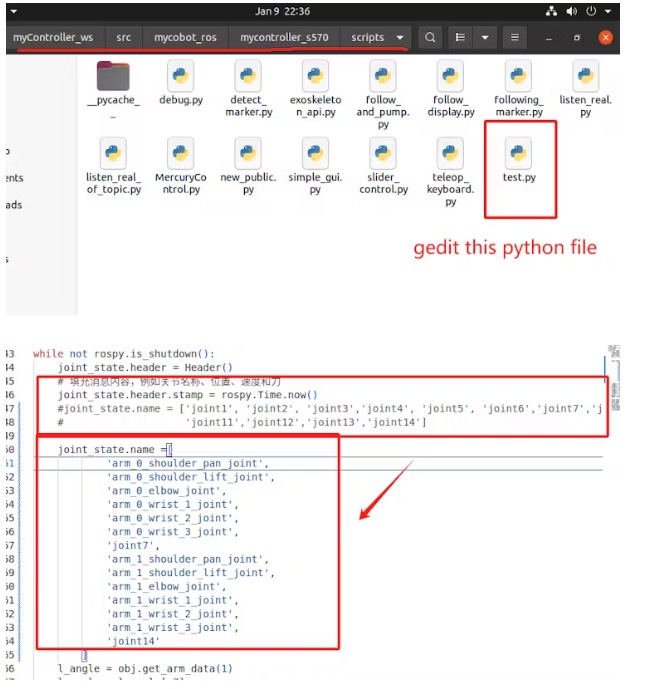Open the hamburger main menu
The width and height of the screenshot is (646, 689).
click(514, 37)
